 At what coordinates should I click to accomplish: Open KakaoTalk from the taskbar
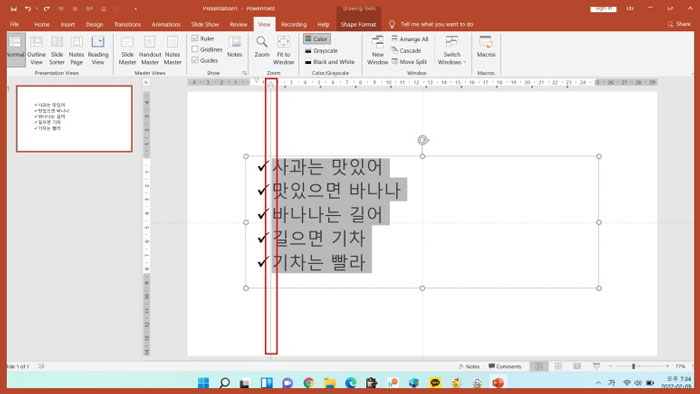click(435, 382)
